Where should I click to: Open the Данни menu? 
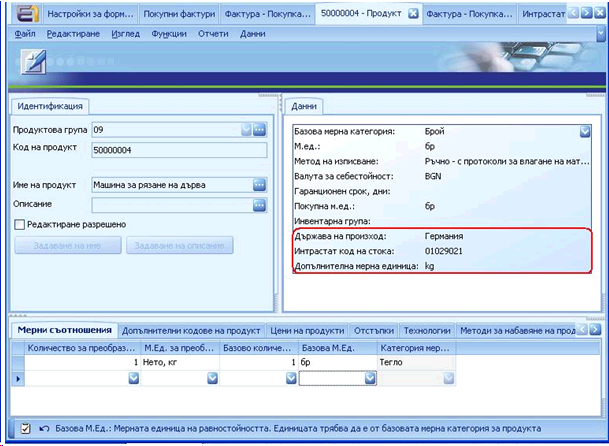pos(252,34)
